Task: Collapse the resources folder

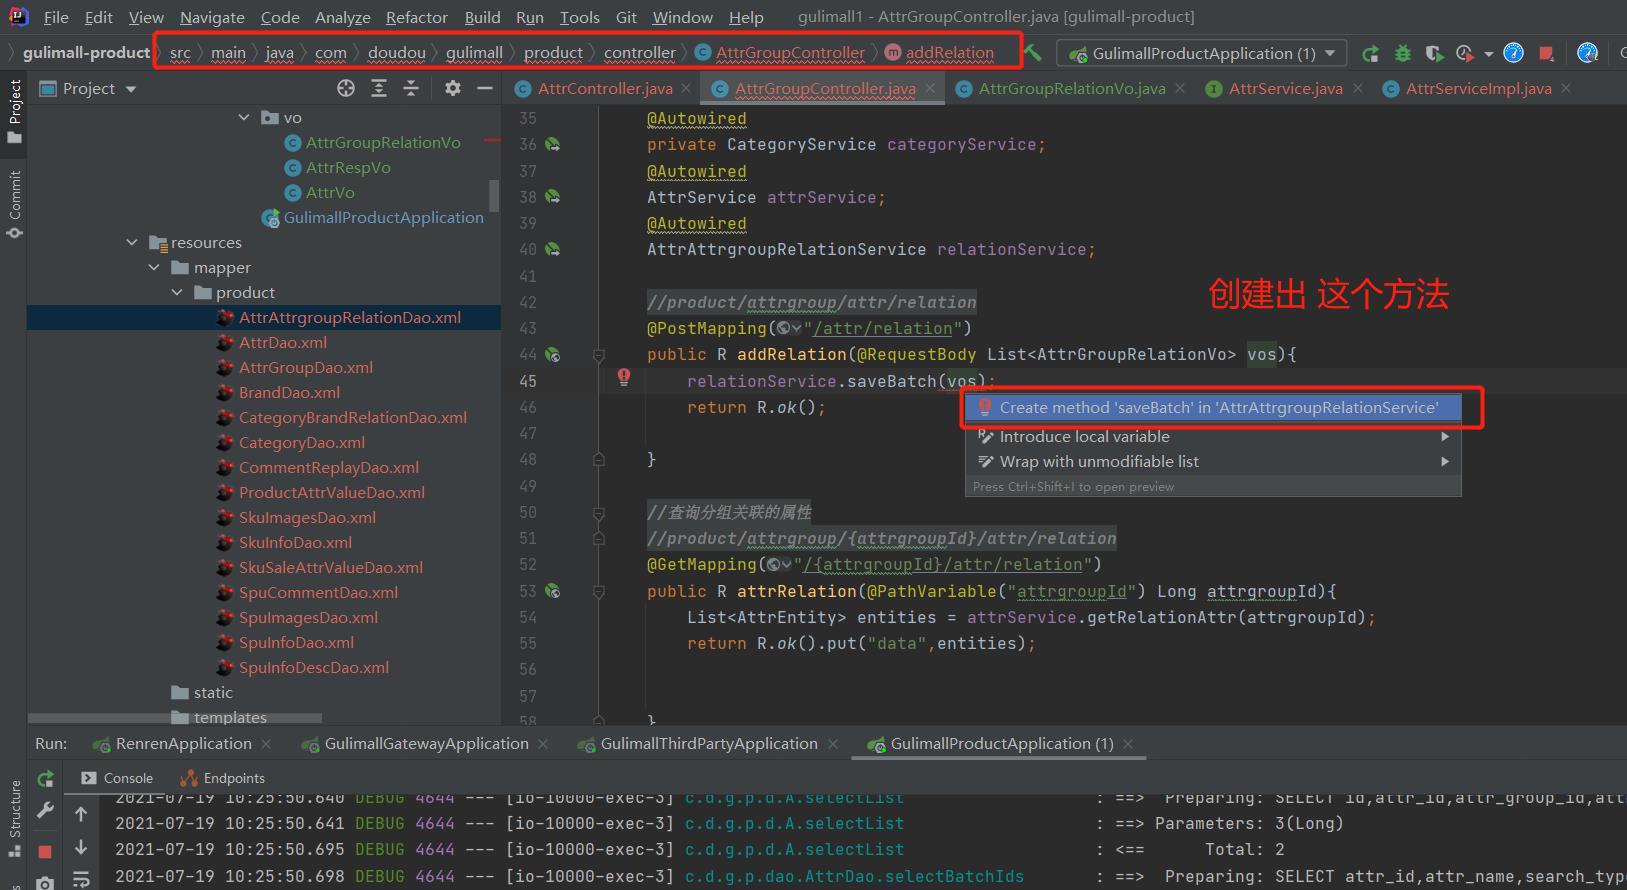Action: (x=132, y=242)
